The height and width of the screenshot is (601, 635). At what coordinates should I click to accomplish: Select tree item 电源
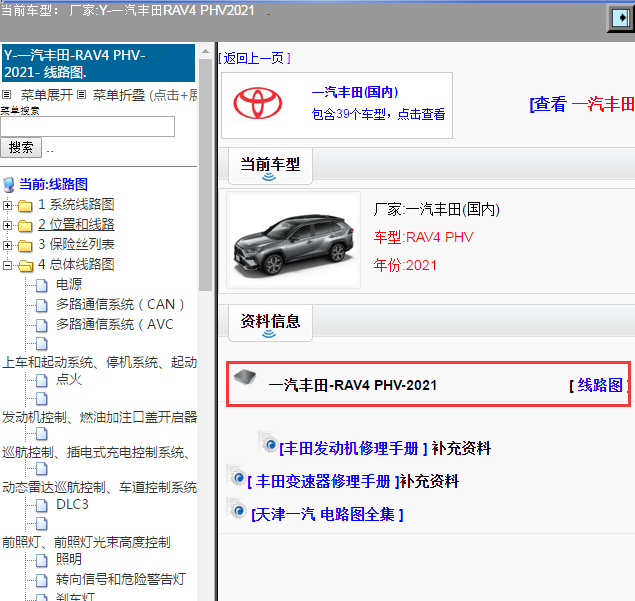coord(69,284)
